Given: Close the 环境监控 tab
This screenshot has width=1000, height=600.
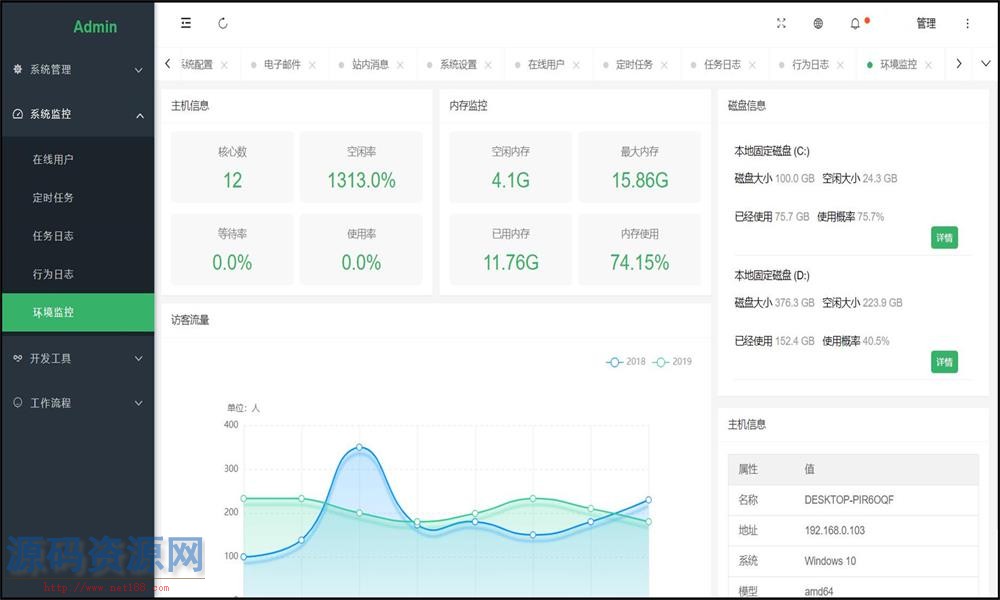Looking at the screenshot, I should (x=929, y=65).
